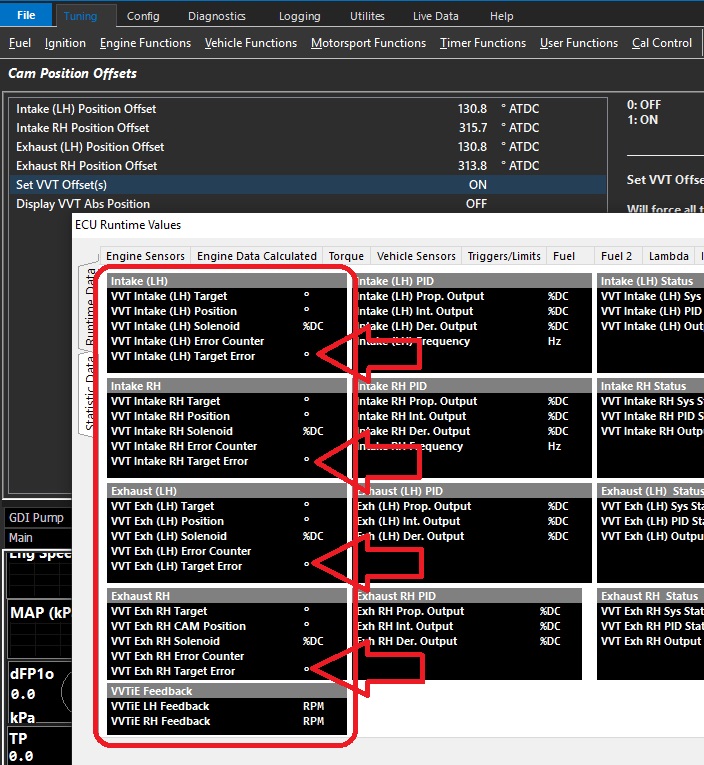Screen dimensions: 704x765
Task: Expand the Ignition menu
Action: click(65, 43)
